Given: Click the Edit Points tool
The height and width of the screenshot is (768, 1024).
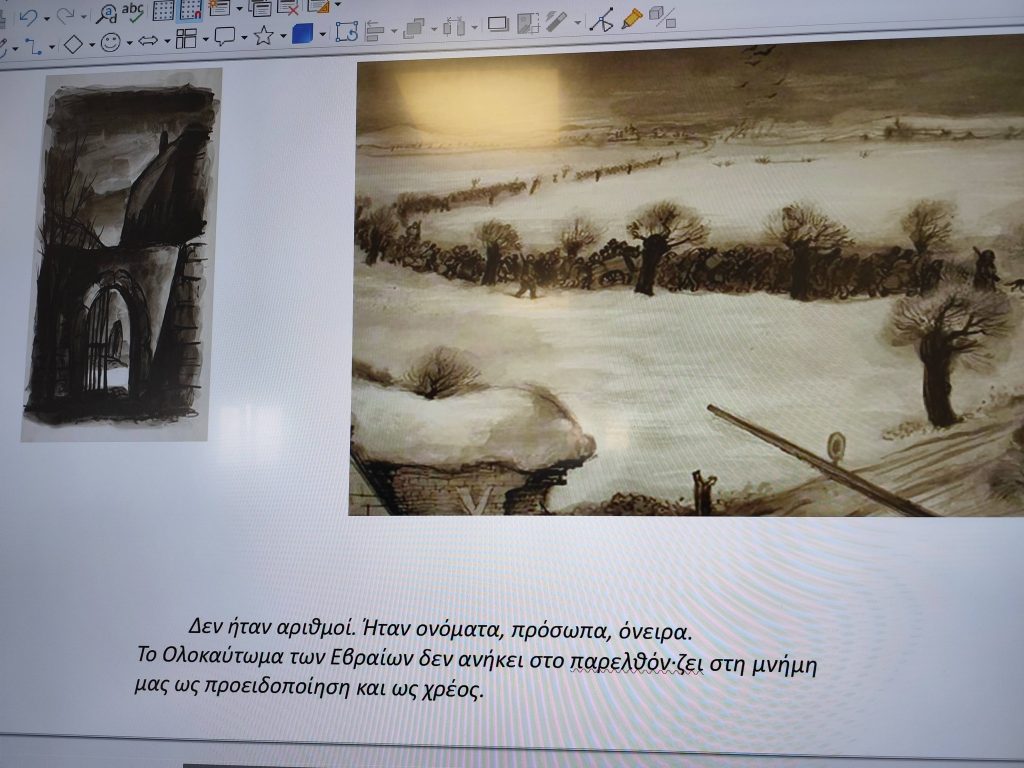Looking at the screenshot, I should click(x=601, y=20).
